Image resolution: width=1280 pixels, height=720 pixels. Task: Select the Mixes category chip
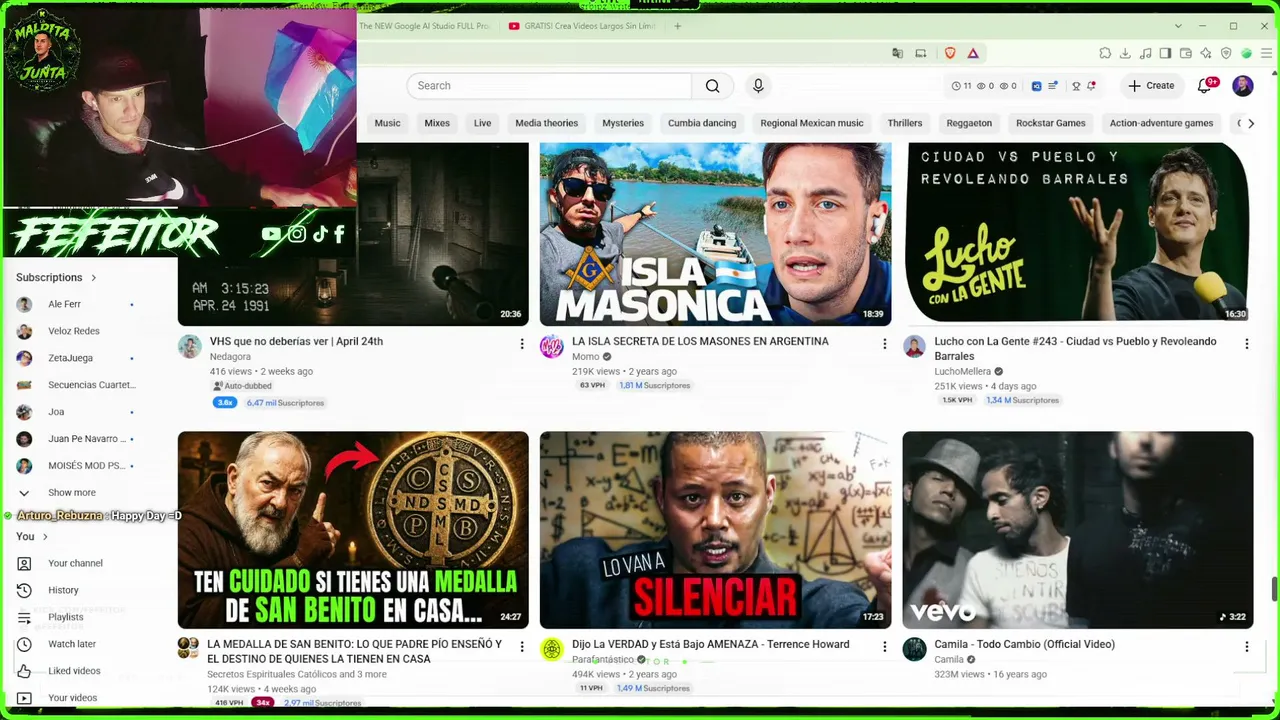437,123
